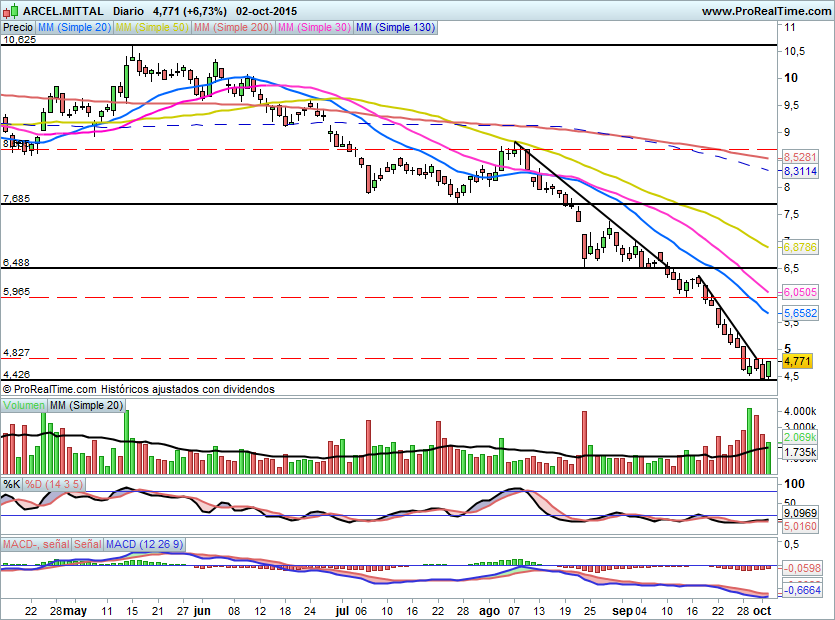Click the -0,6664 MACD value box
835x620 pixels.
(802, 590)
